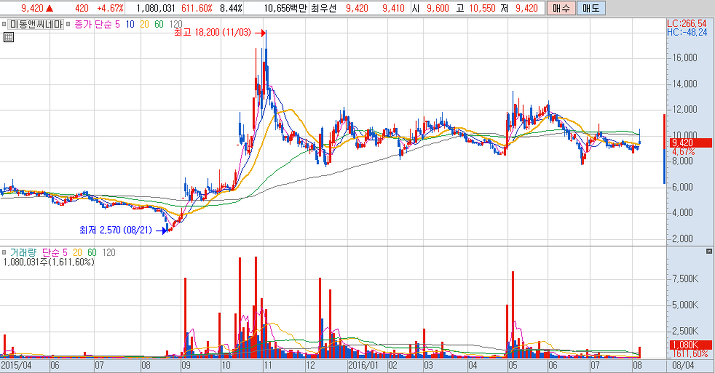Click the 매수 buy button
The height and width of the screenshot is (373, 715).
pyautogui.click(x=560, y=8)
